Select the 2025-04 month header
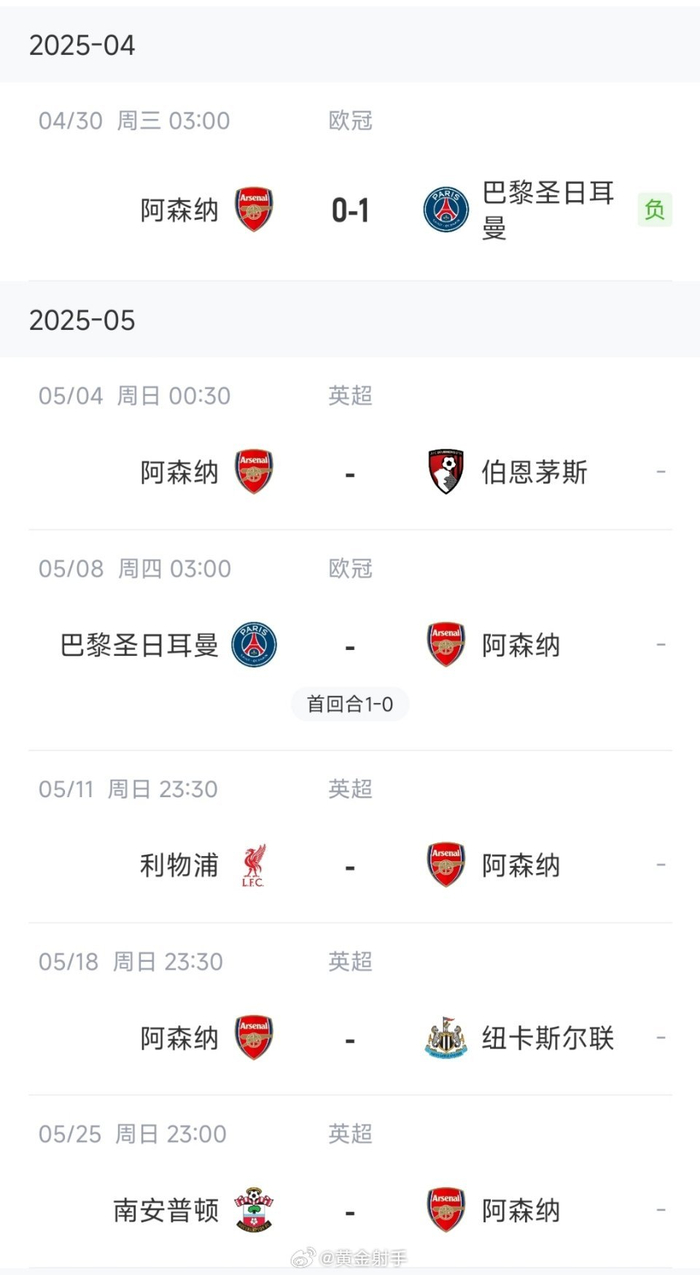Image resolution: width=700 pixels, height=1275 pixels. 82,45
